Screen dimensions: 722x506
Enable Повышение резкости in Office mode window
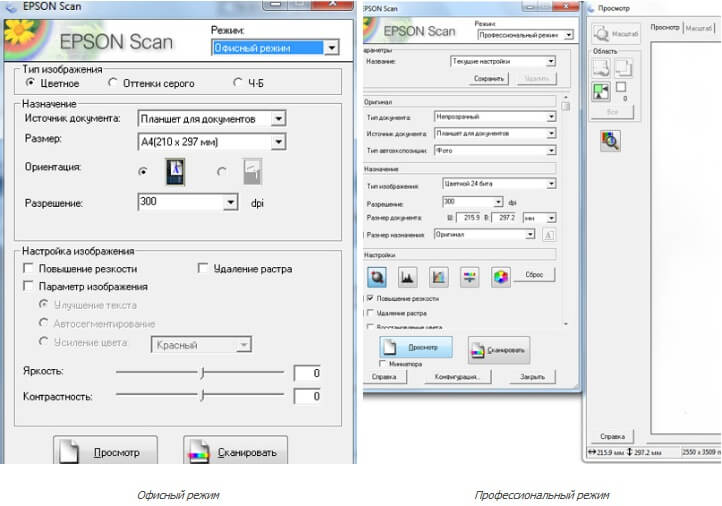click(28, 268)
